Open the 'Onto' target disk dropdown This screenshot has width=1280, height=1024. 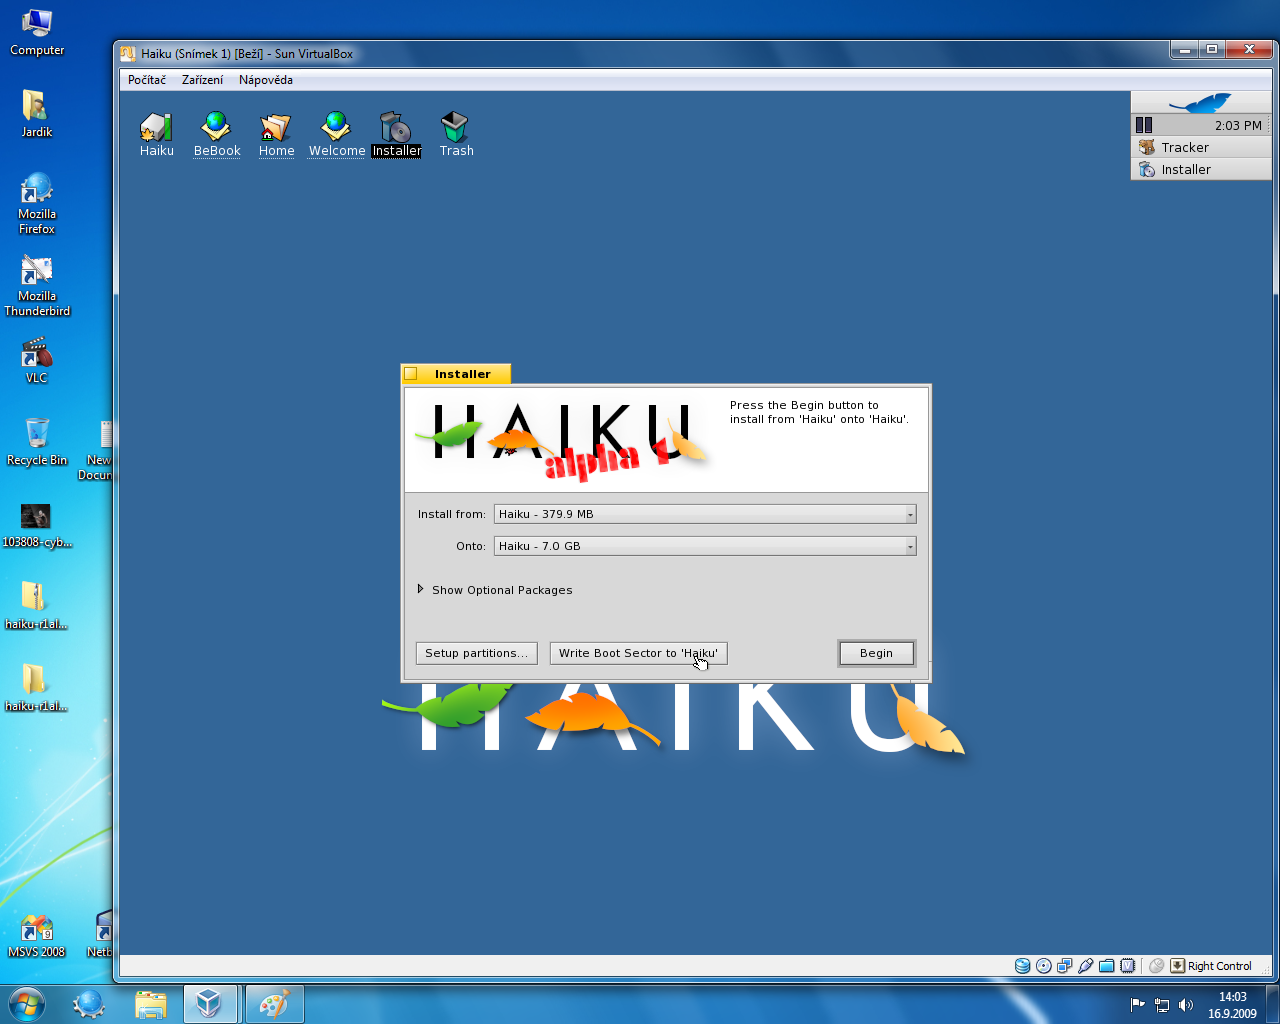click(x=705, y=546)
